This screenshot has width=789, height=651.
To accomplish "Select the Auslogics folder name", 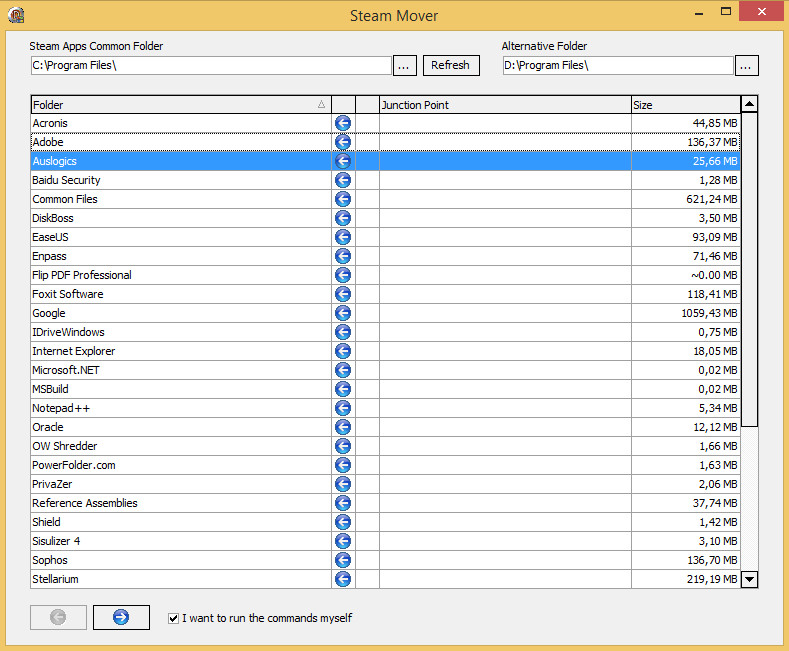I will click(54, 161).
